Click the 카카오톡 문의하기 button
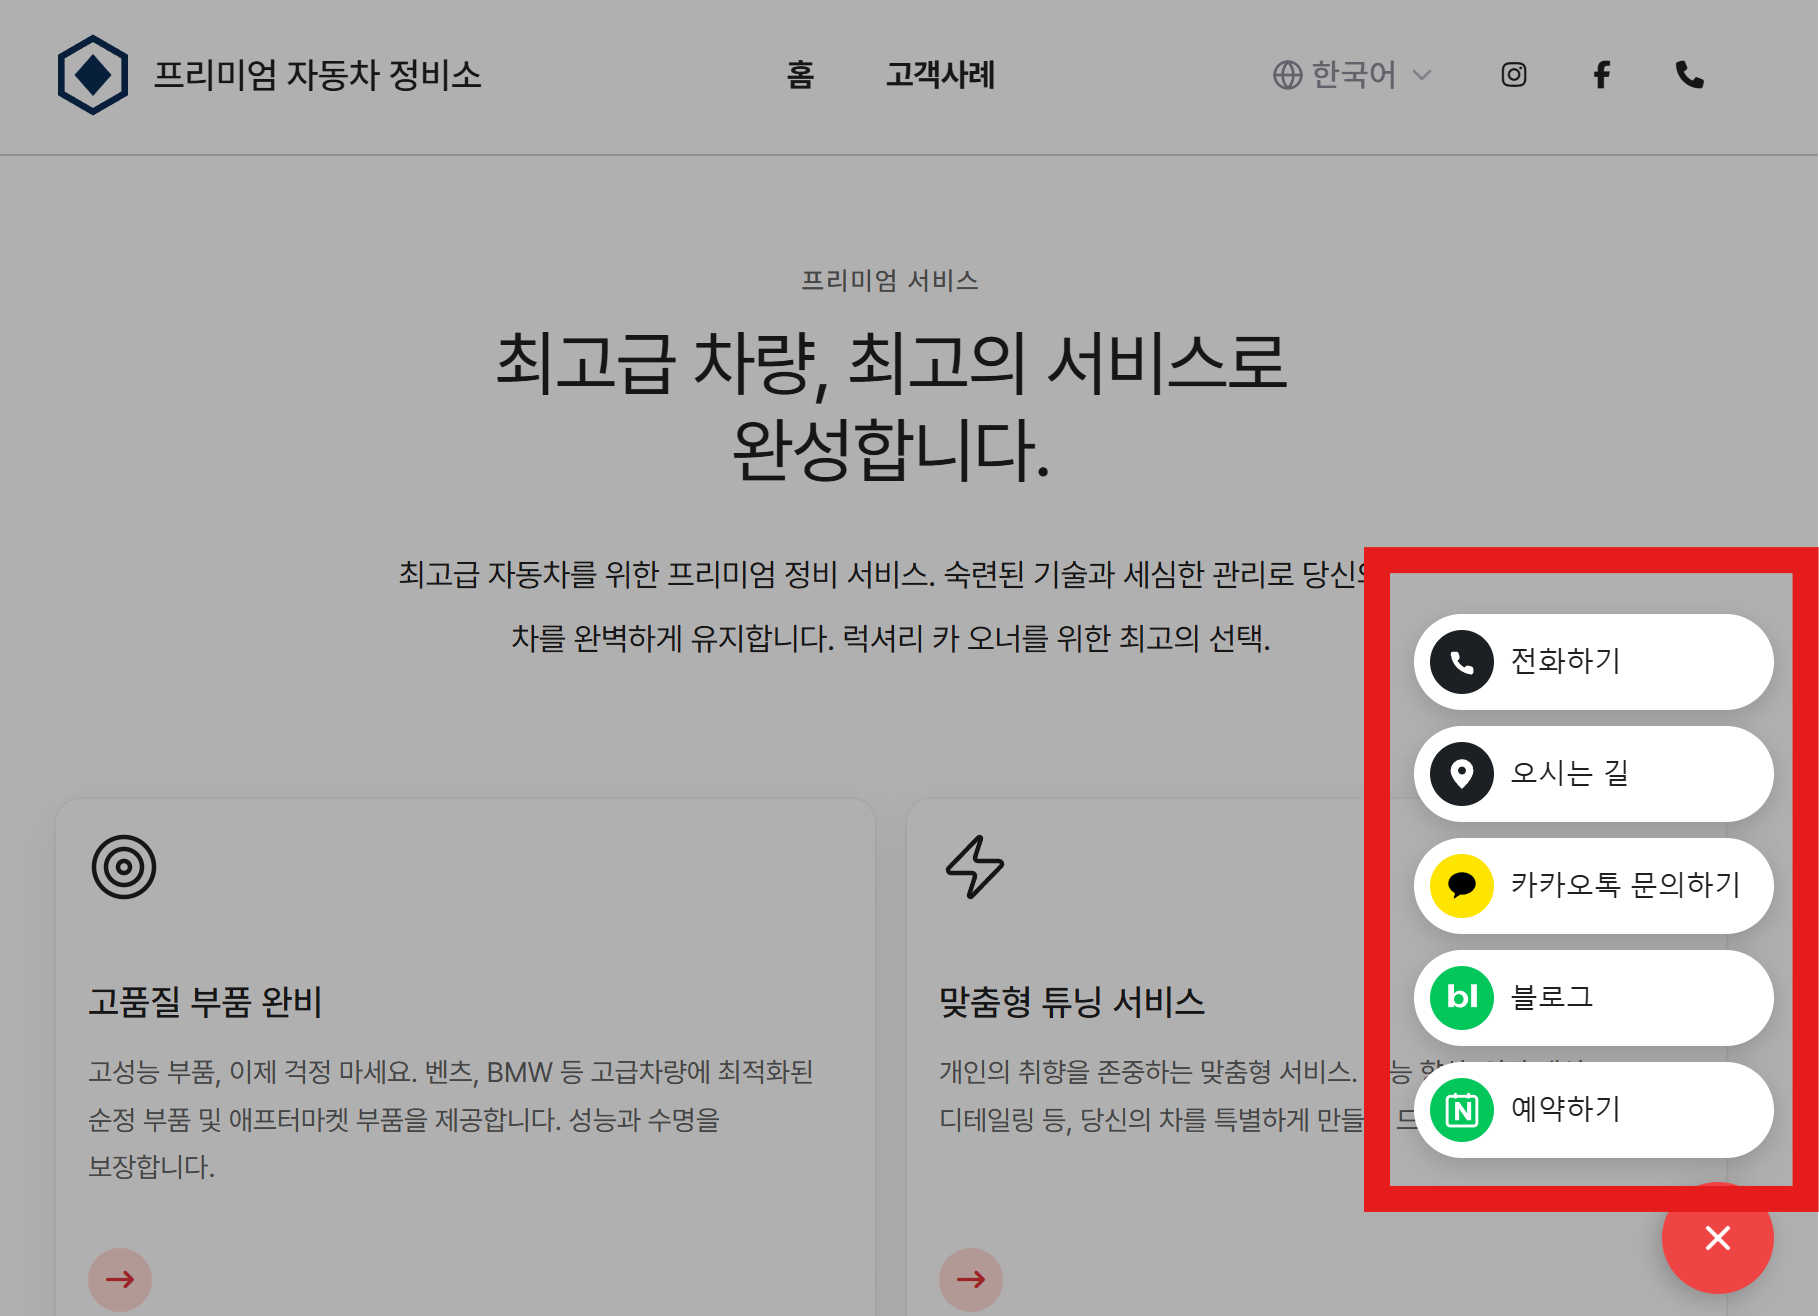The image size is (1819, 1316). tap(1624, 886)
